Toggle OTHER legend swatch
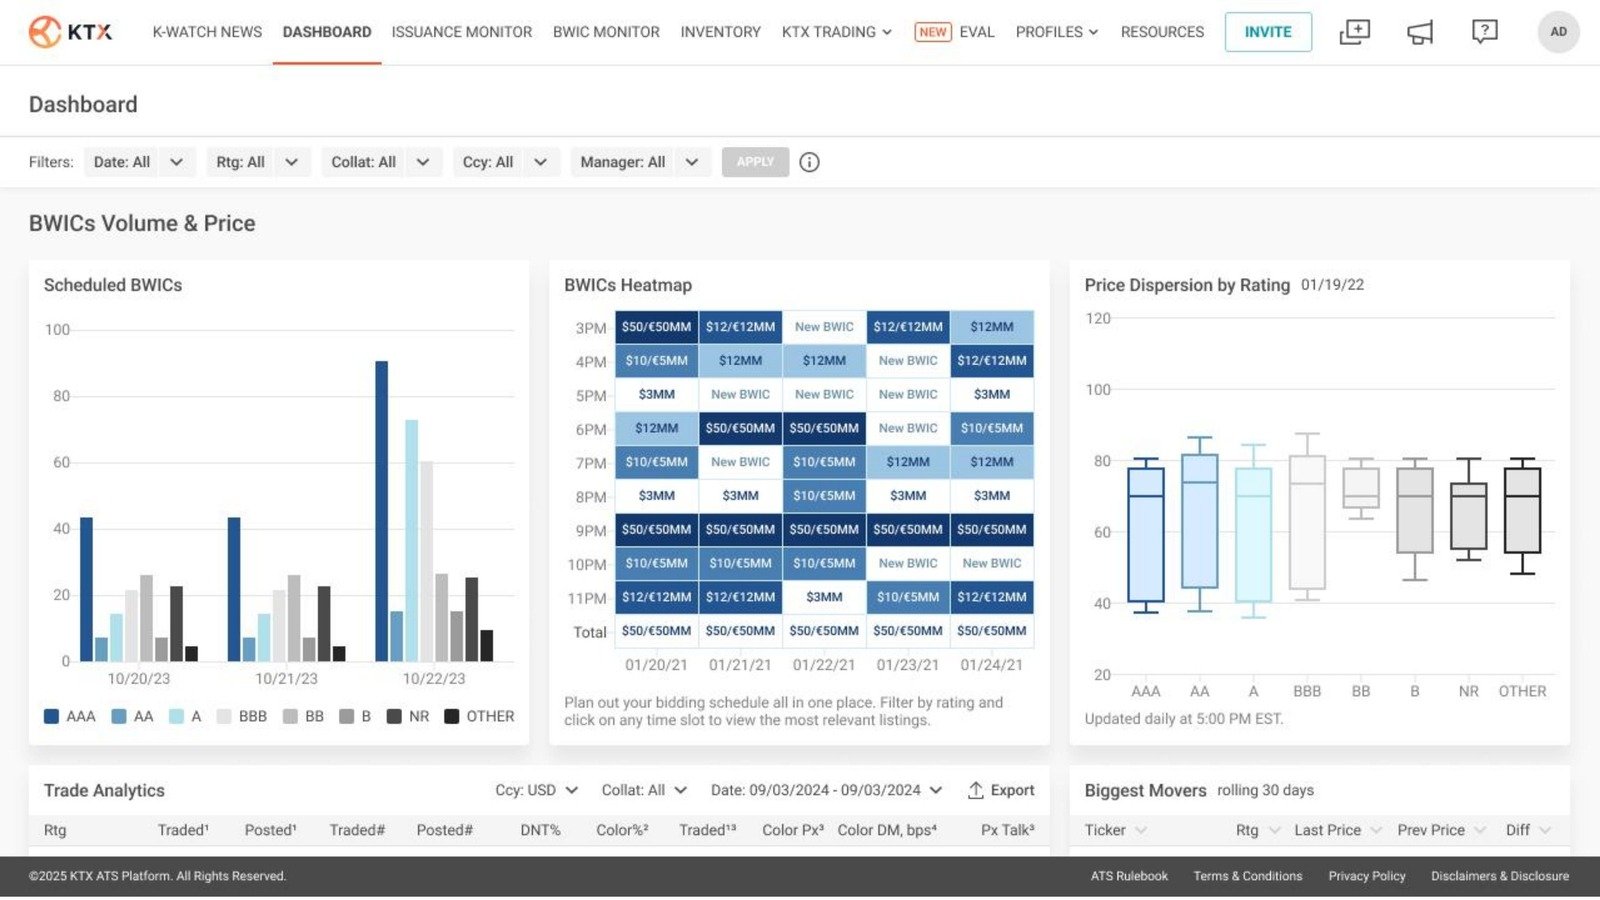Screen dimensions: 1600x900 pyautogui.click(x=452, y=716)
